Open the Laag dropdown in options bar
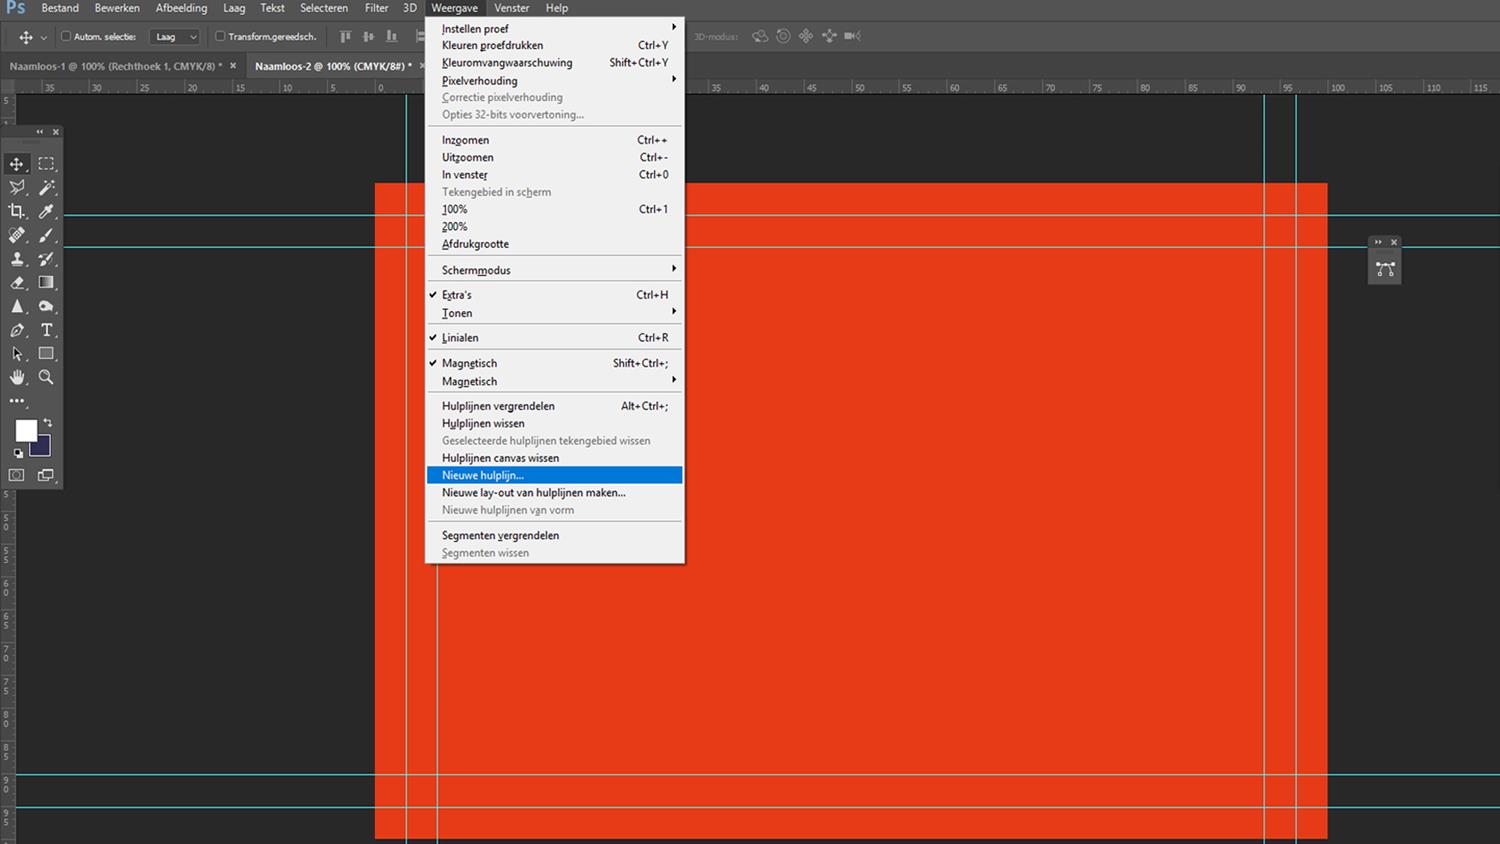 click(x=175, y=36)
